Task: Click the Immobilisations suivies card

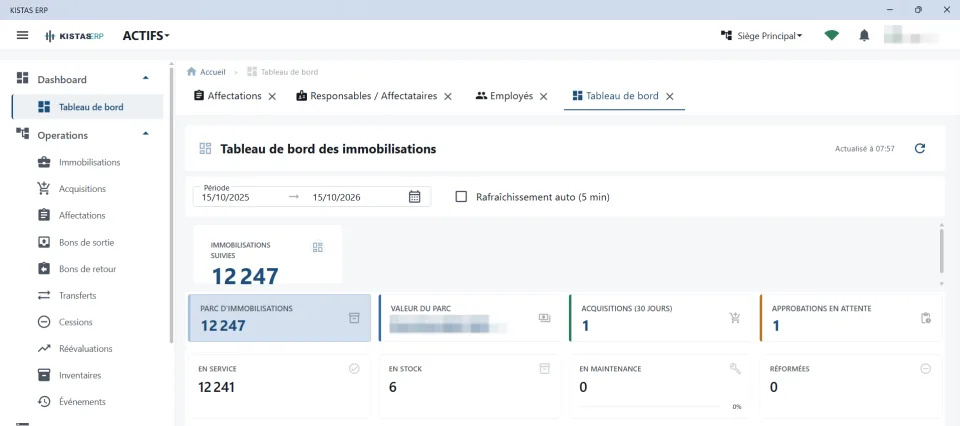Action: 268,254
